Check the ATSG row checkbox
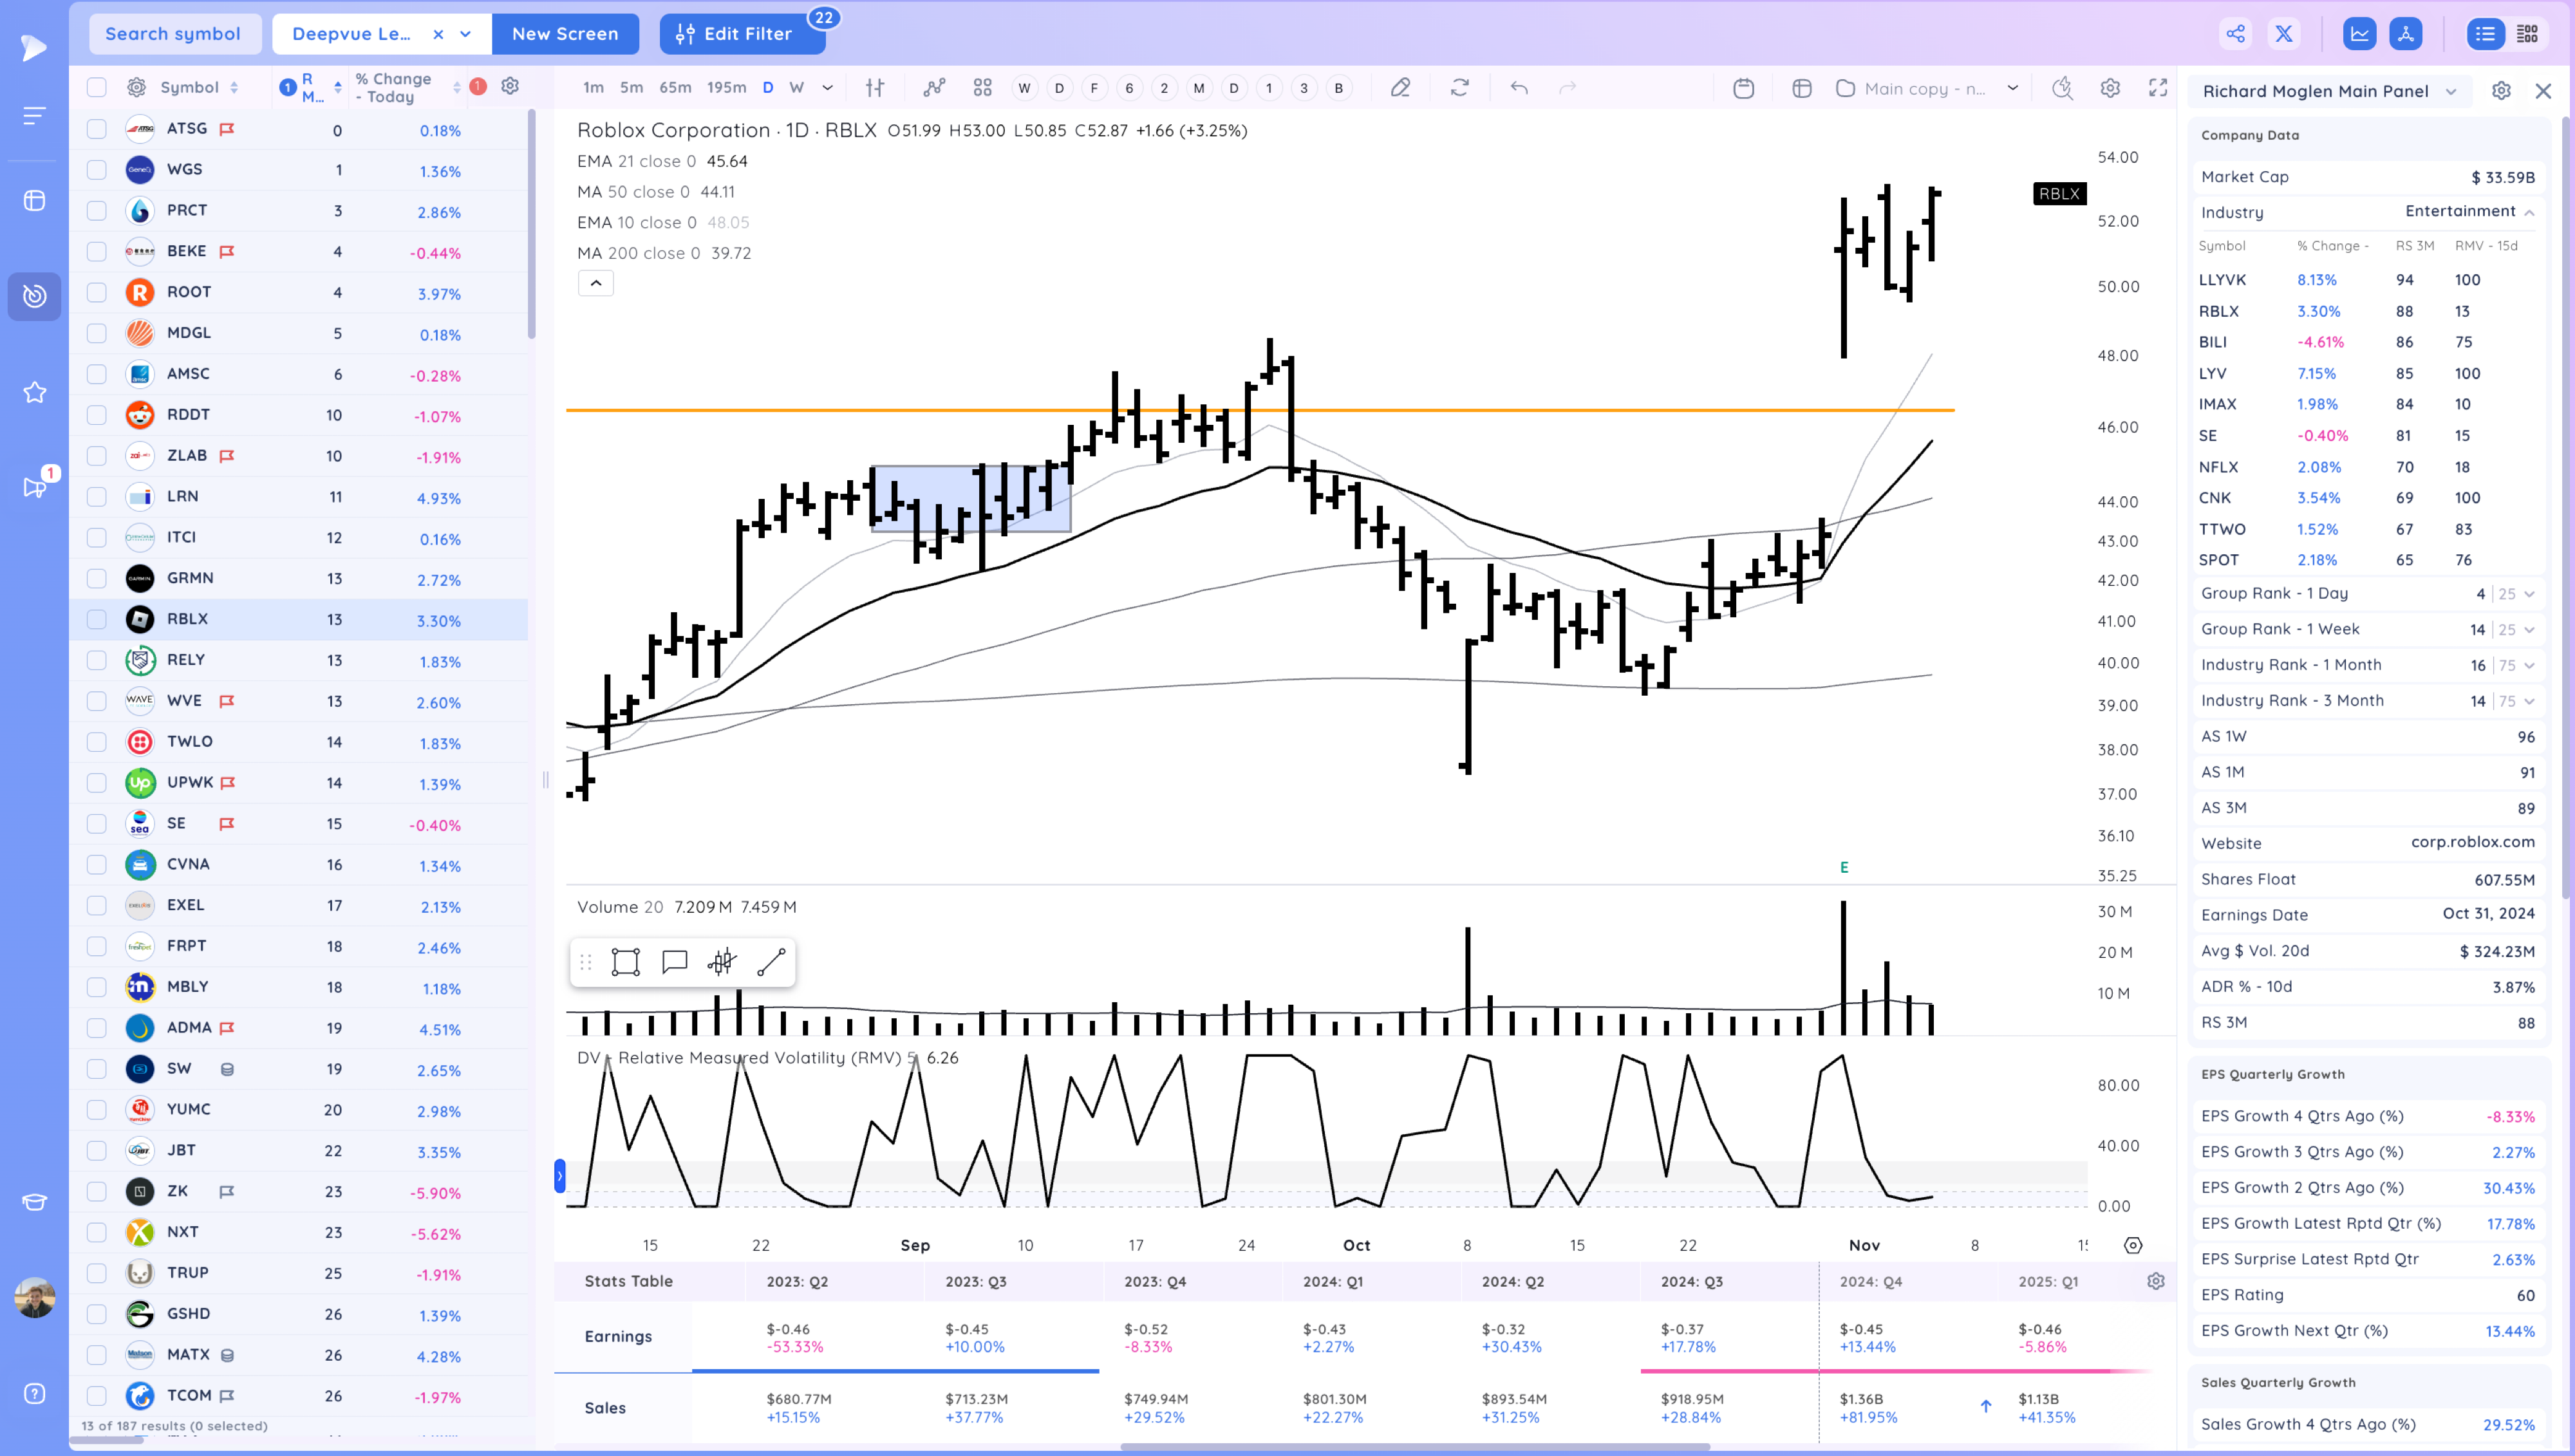Screen dimensions: 2575x1456 [96, 129]
